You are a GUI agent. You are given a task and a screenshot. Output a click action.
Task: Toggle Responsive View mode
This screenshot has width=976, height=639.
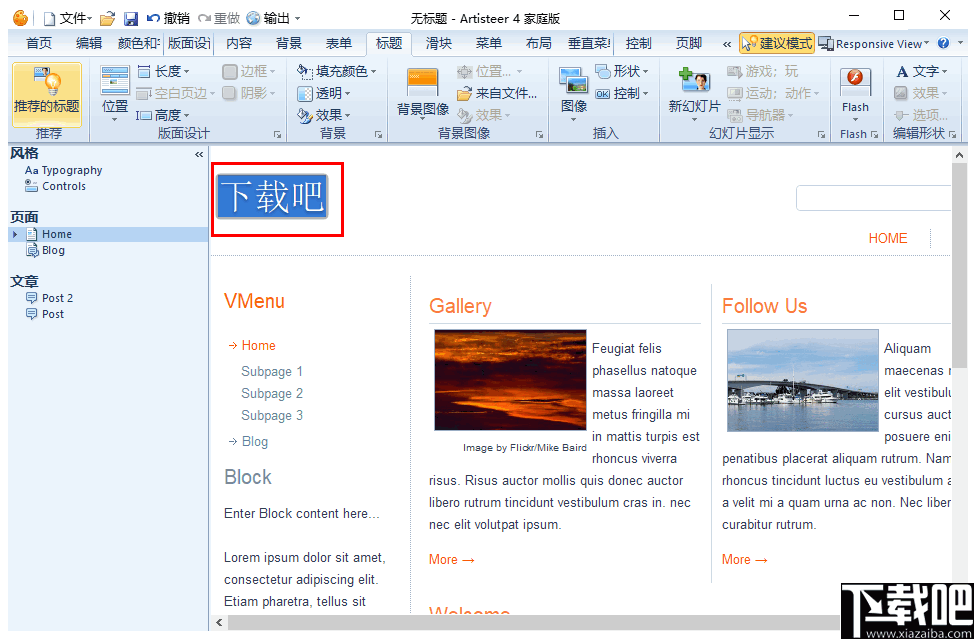click(874, 43)
